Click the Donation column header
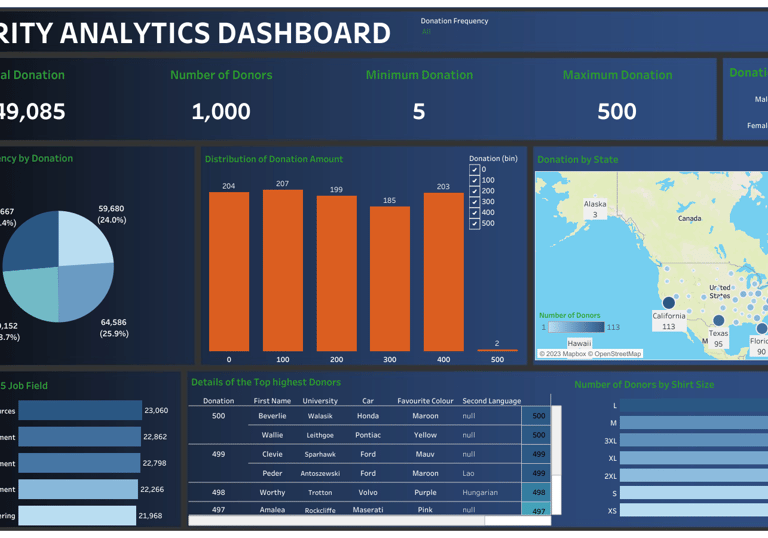 point(218,401)
